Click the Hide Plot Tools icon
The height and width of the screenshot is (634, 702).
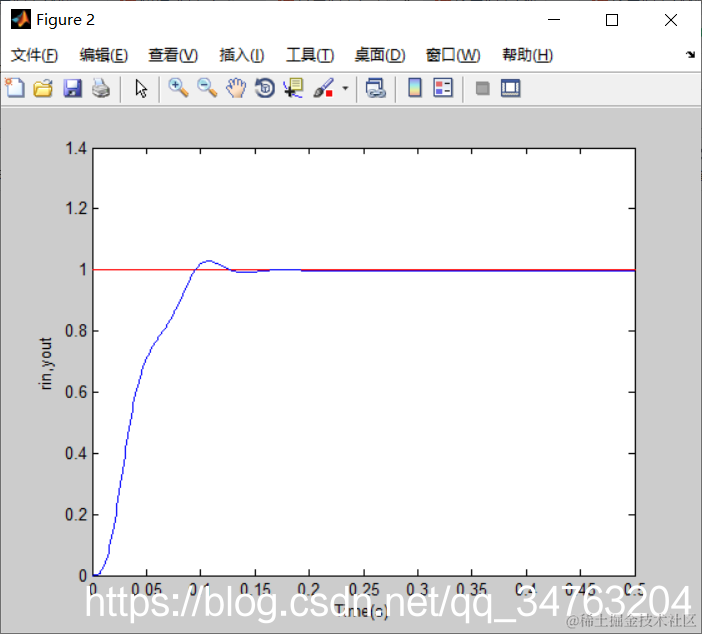[x=482, y=88]
